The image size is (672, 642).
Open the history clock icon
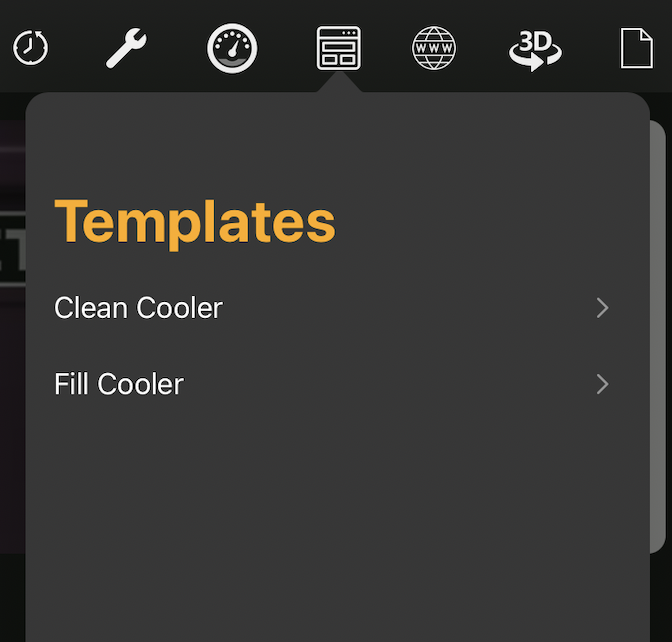pos(30,48)
